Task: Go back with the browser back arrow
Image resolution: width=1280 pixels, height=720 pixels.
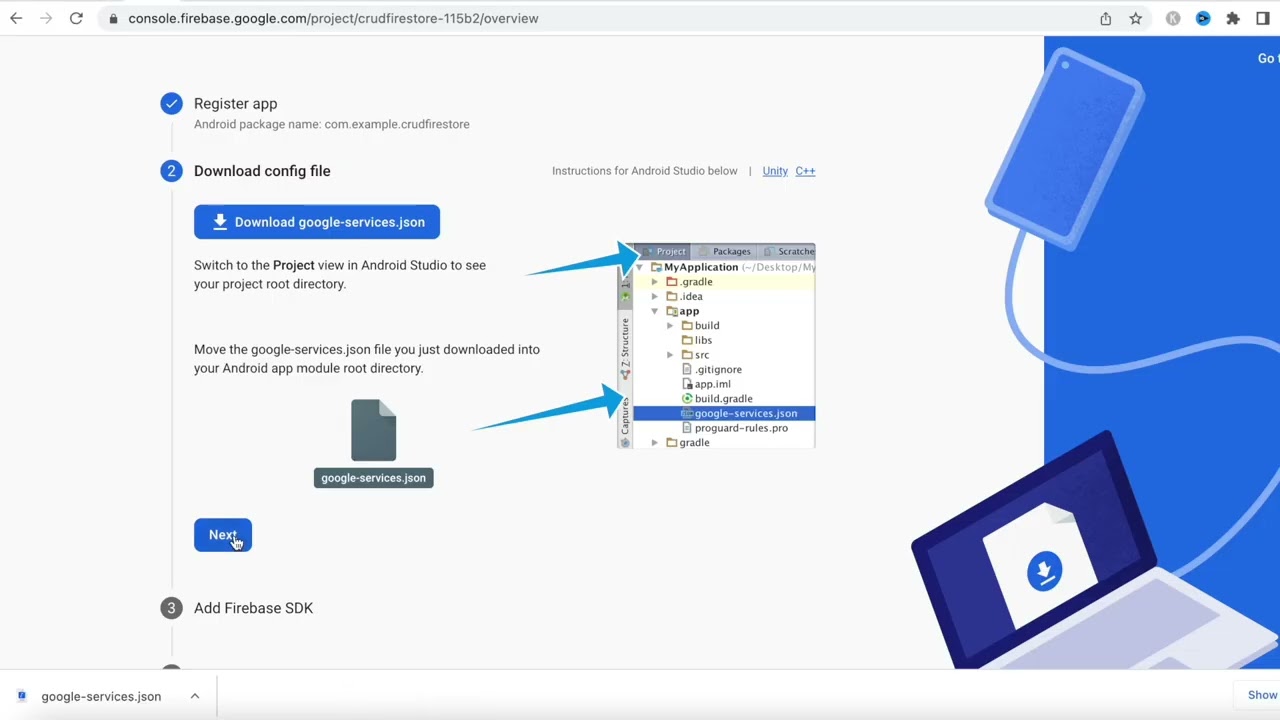Action: tap(16, 18)
